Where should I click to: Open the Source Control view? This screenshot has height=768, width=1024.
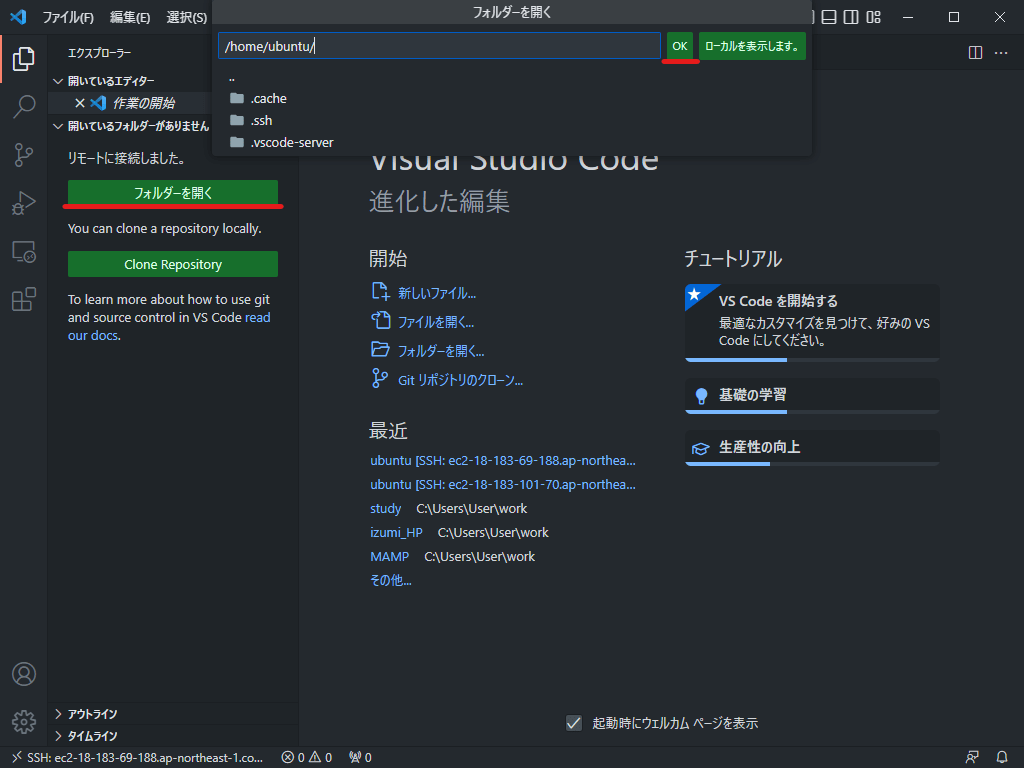23,154
